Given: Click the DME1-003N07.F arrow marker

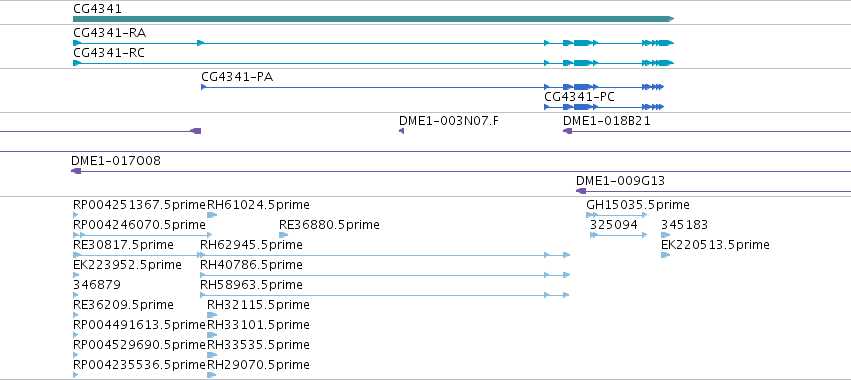Looking at the screenshot, I should click(x=402, y=131).
